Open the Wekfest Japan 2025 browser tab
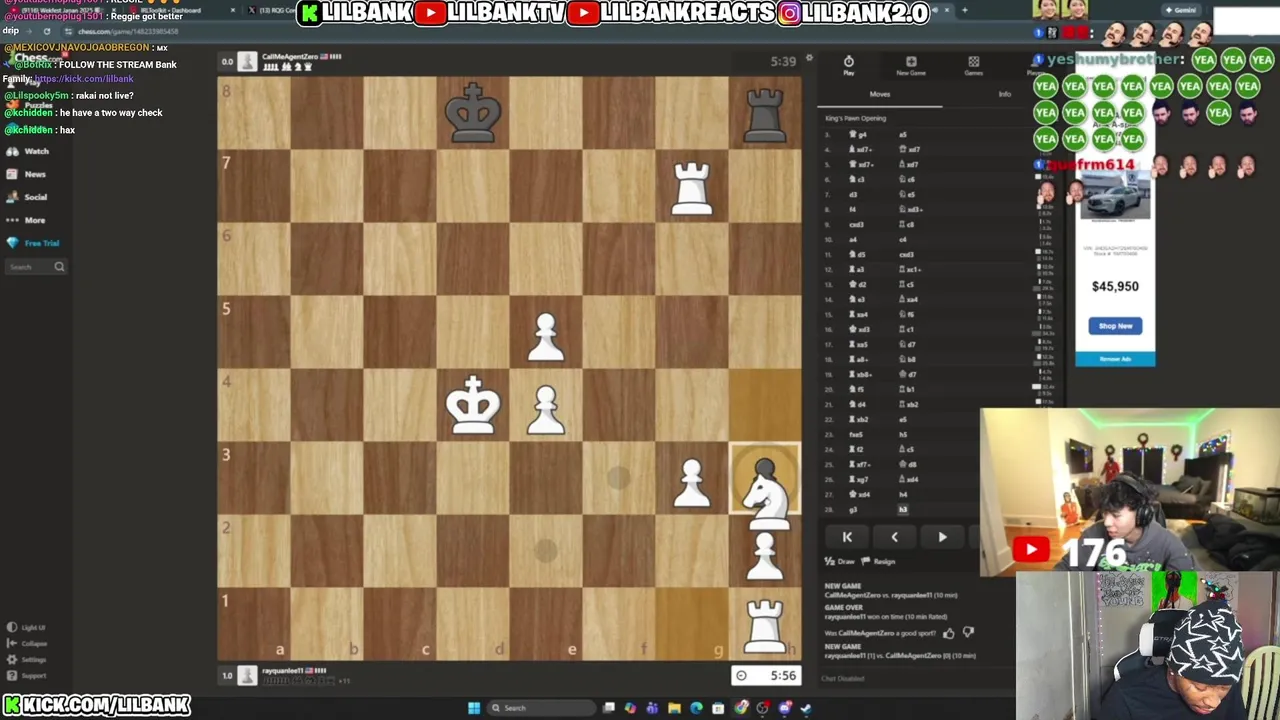 click(x=62, y=10)
